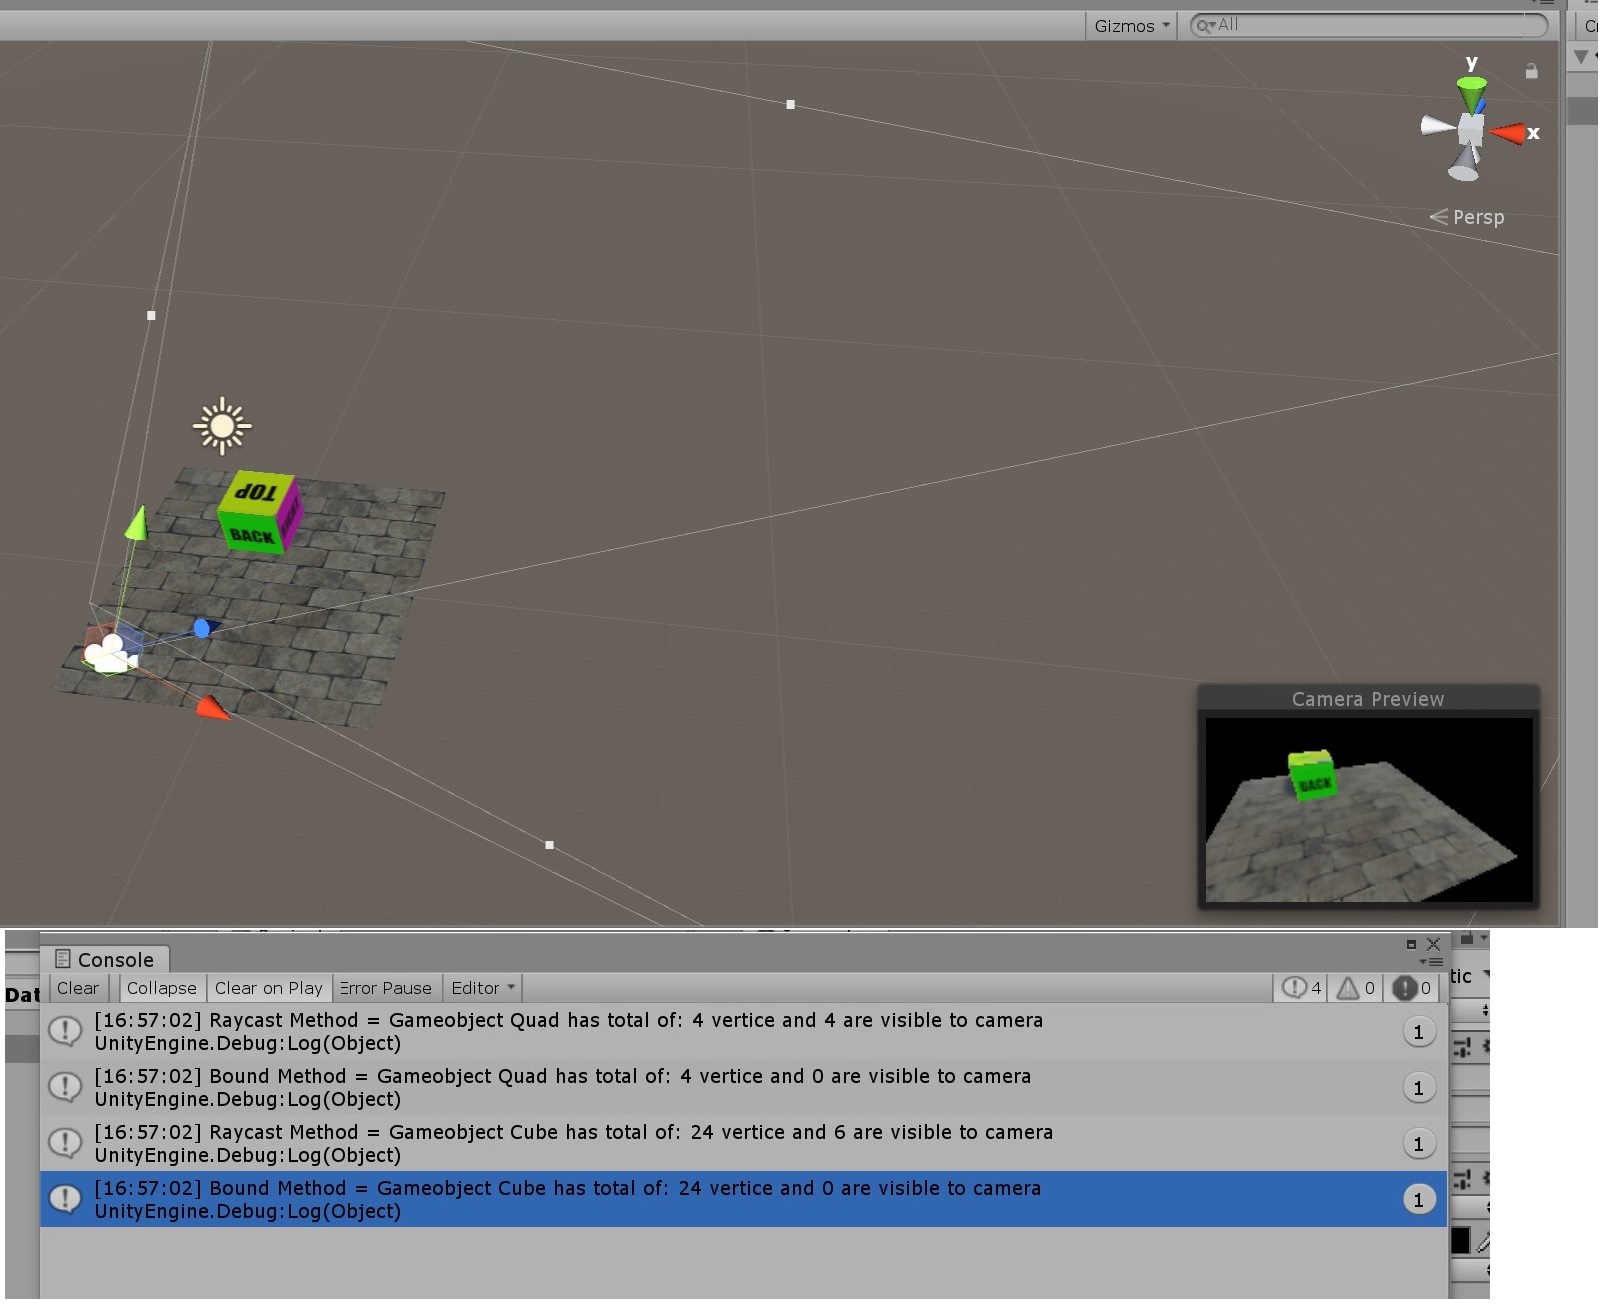Clear the console log

point(77,988)
